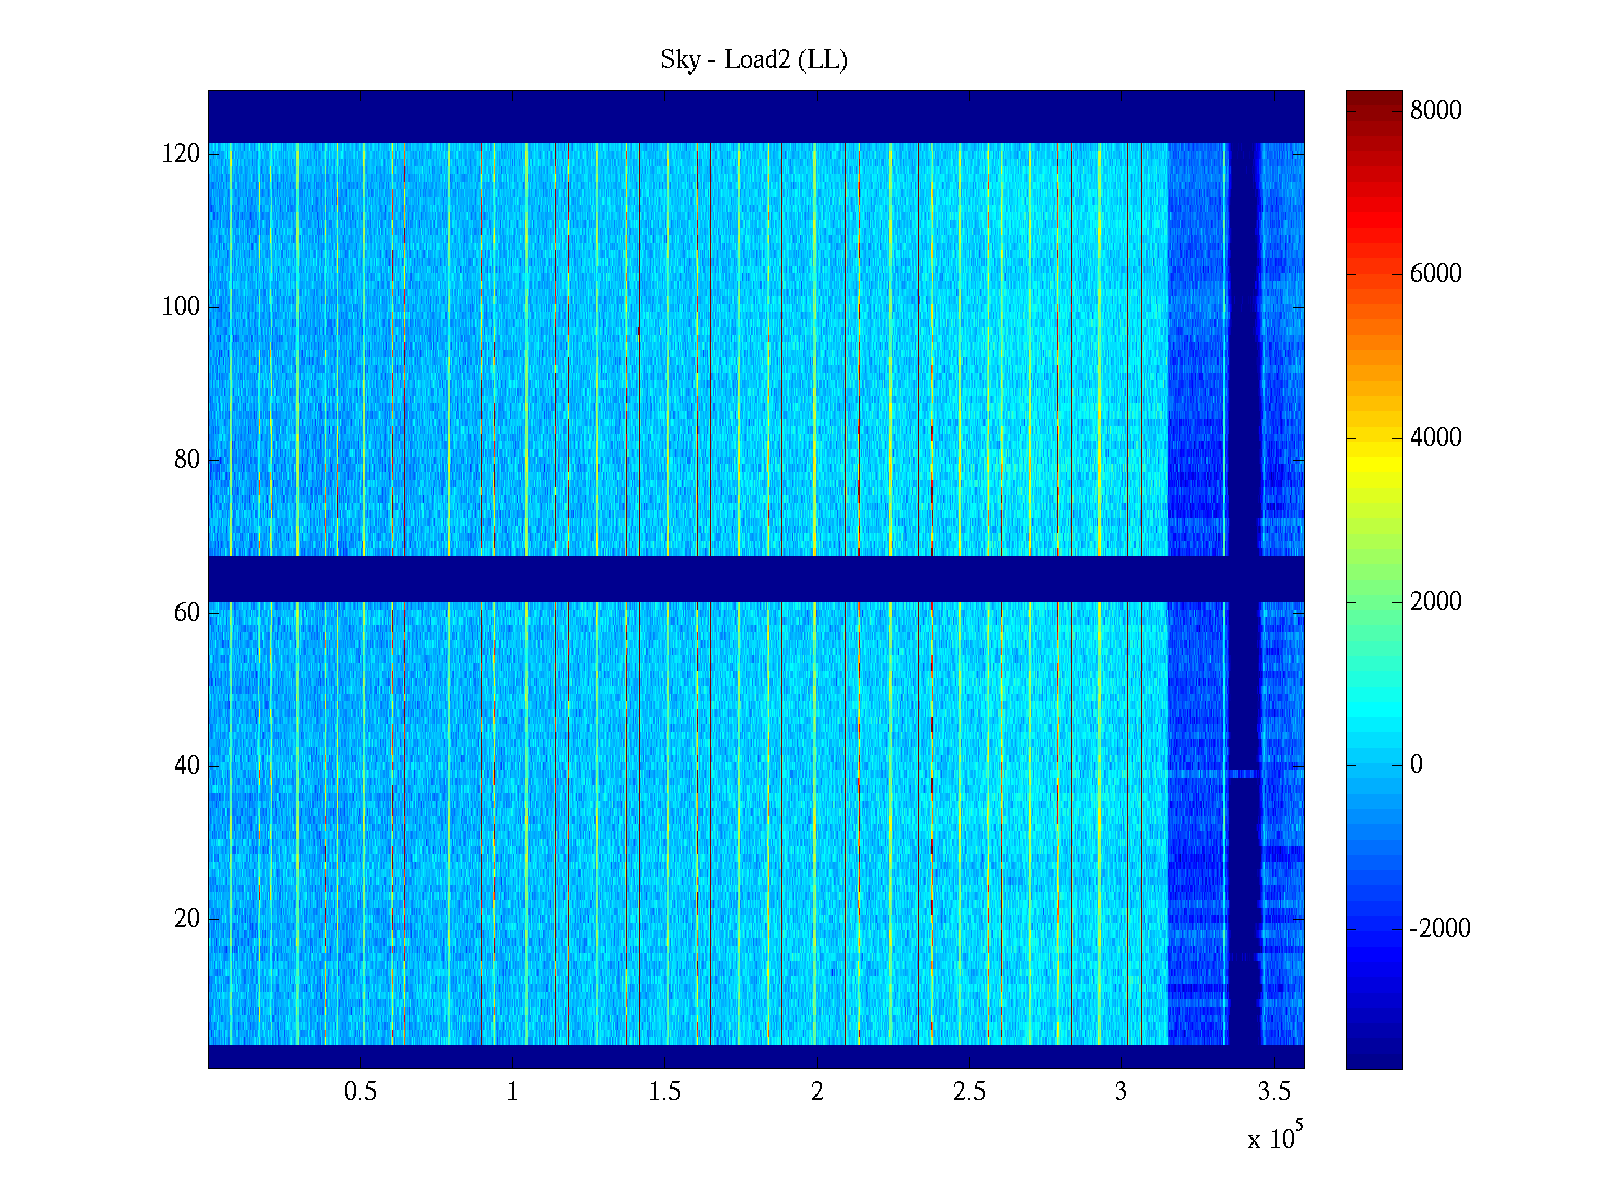Viewport: 1600px width, 1200px height.
Task: Click the y-axis tick label 20
Action: click(187, 919)
